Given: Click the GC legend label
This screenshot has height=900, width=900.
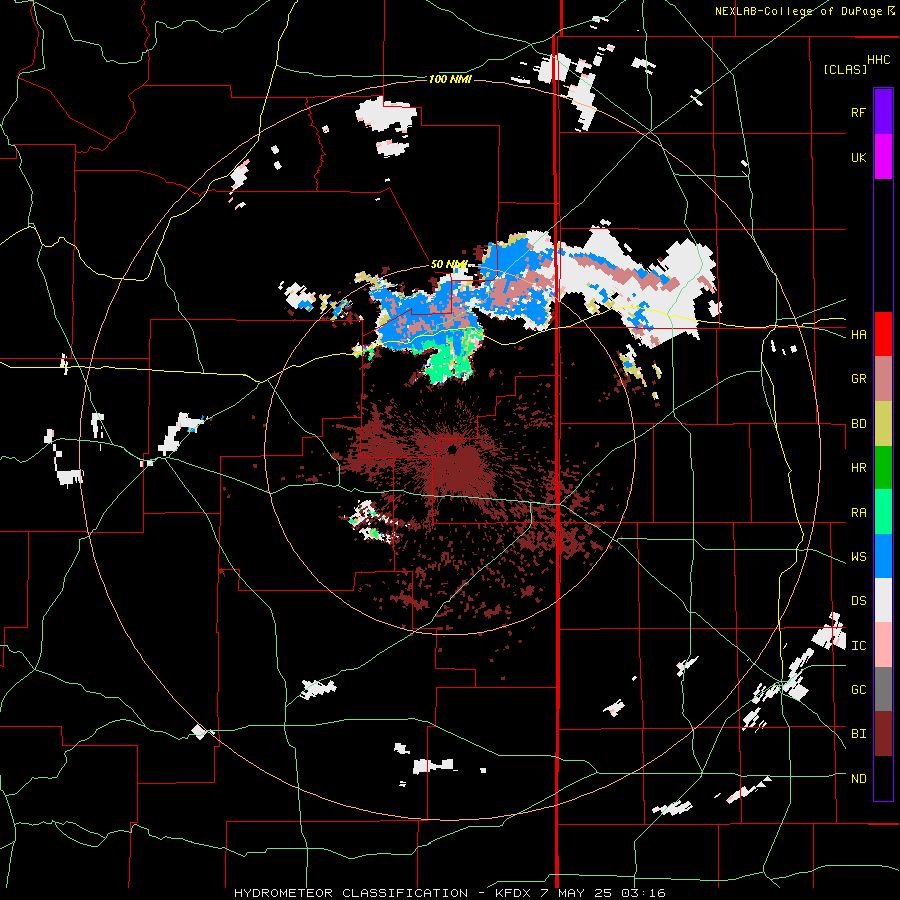Looking at the screenshot, I should click(858, 689).
